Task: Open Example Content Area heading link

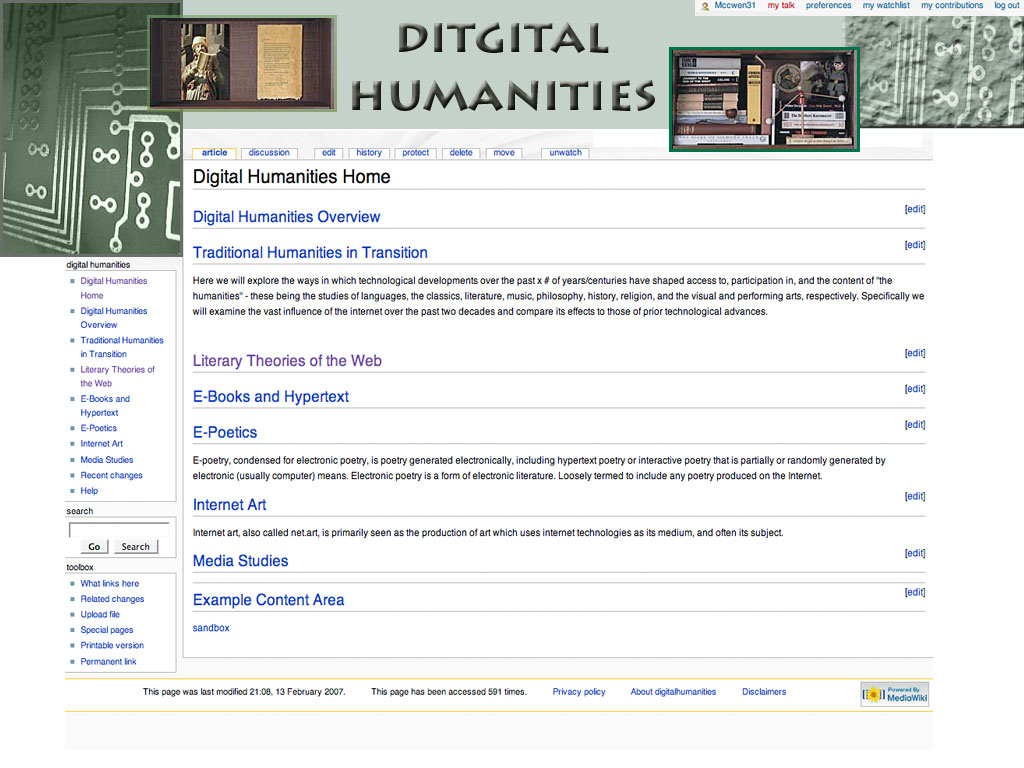Action: (x=268, y=600)
